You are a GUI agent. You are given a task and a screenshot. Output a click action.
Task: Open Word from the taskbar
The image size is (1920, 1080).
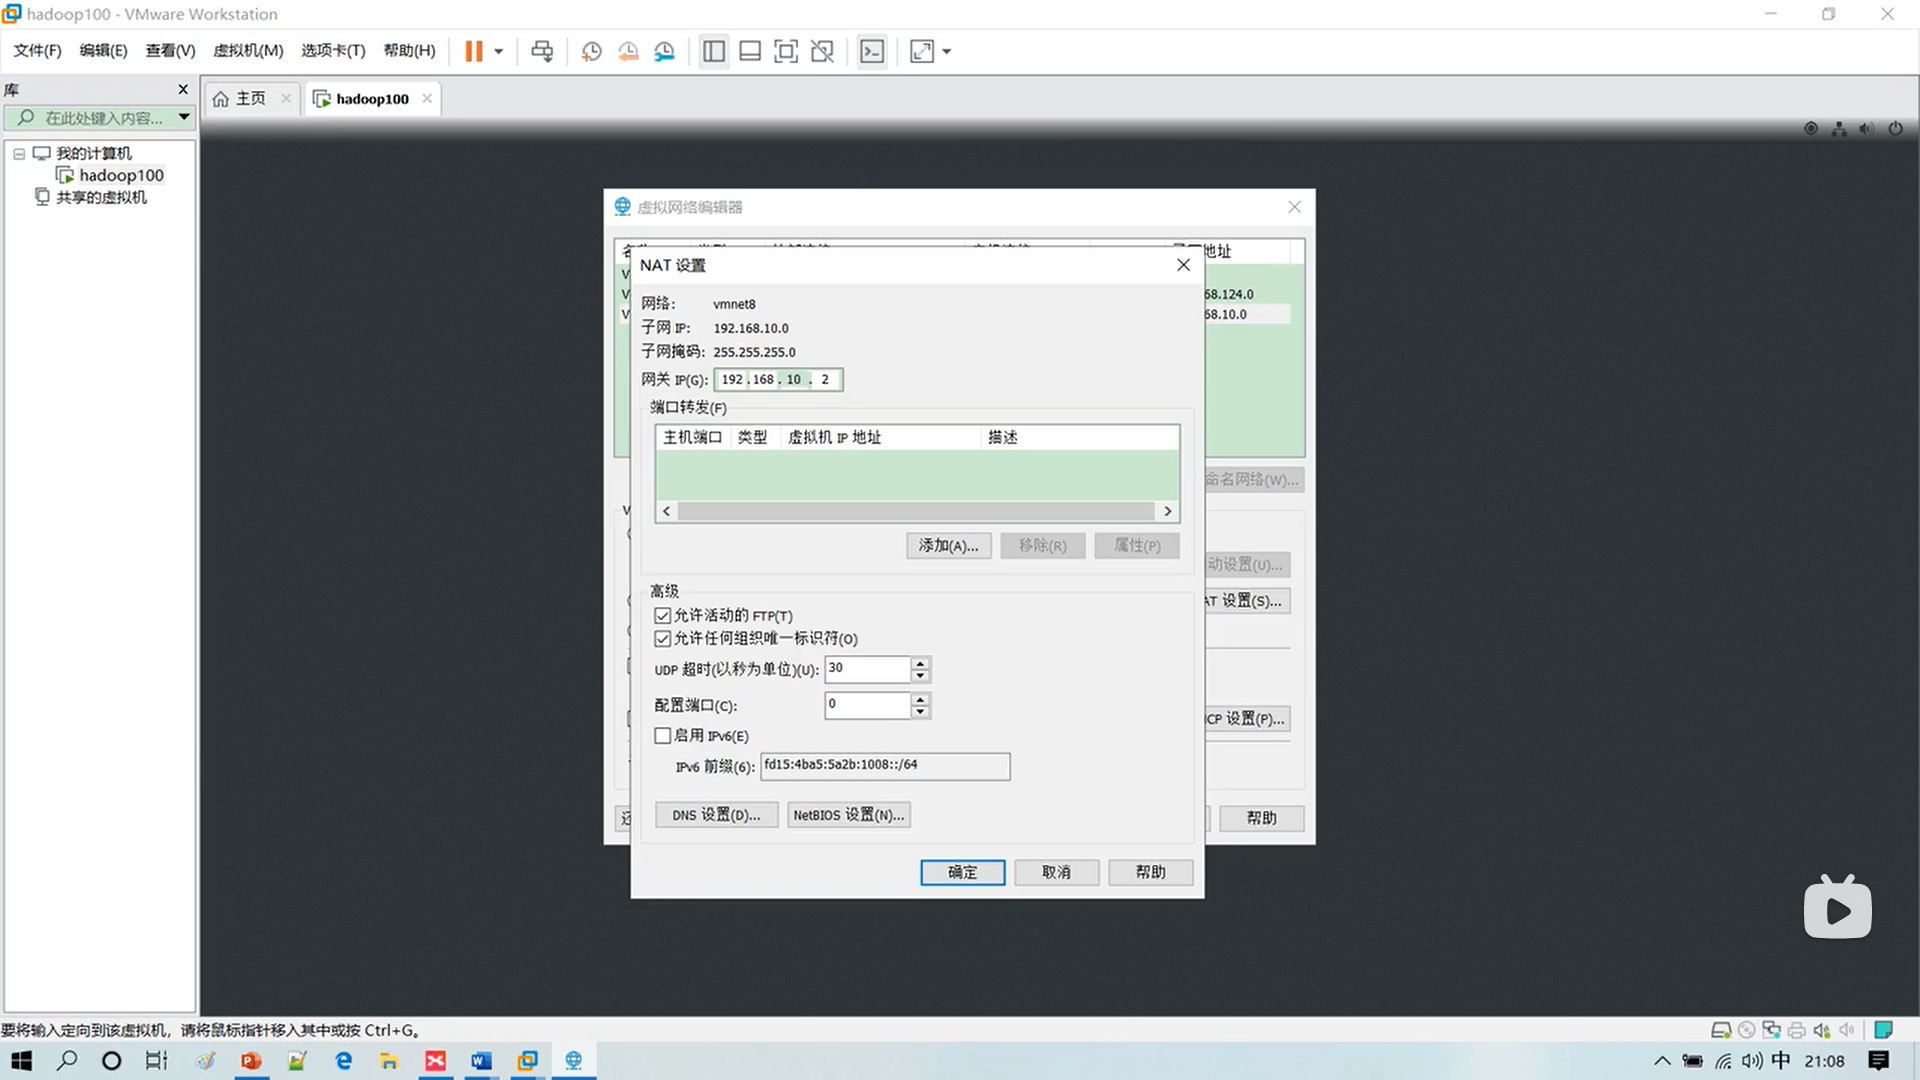point(481,1061)
